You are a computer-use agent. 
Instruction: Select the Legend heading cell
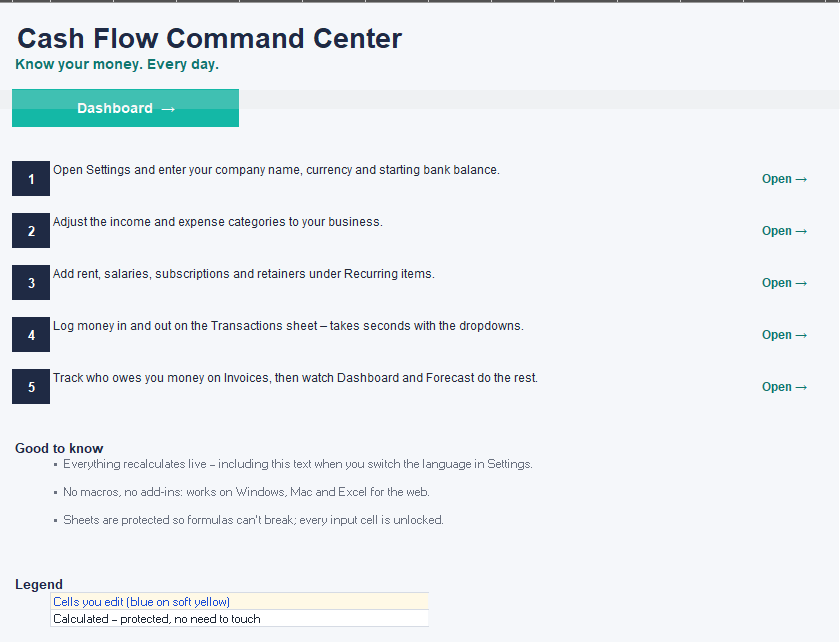(39, 584)
